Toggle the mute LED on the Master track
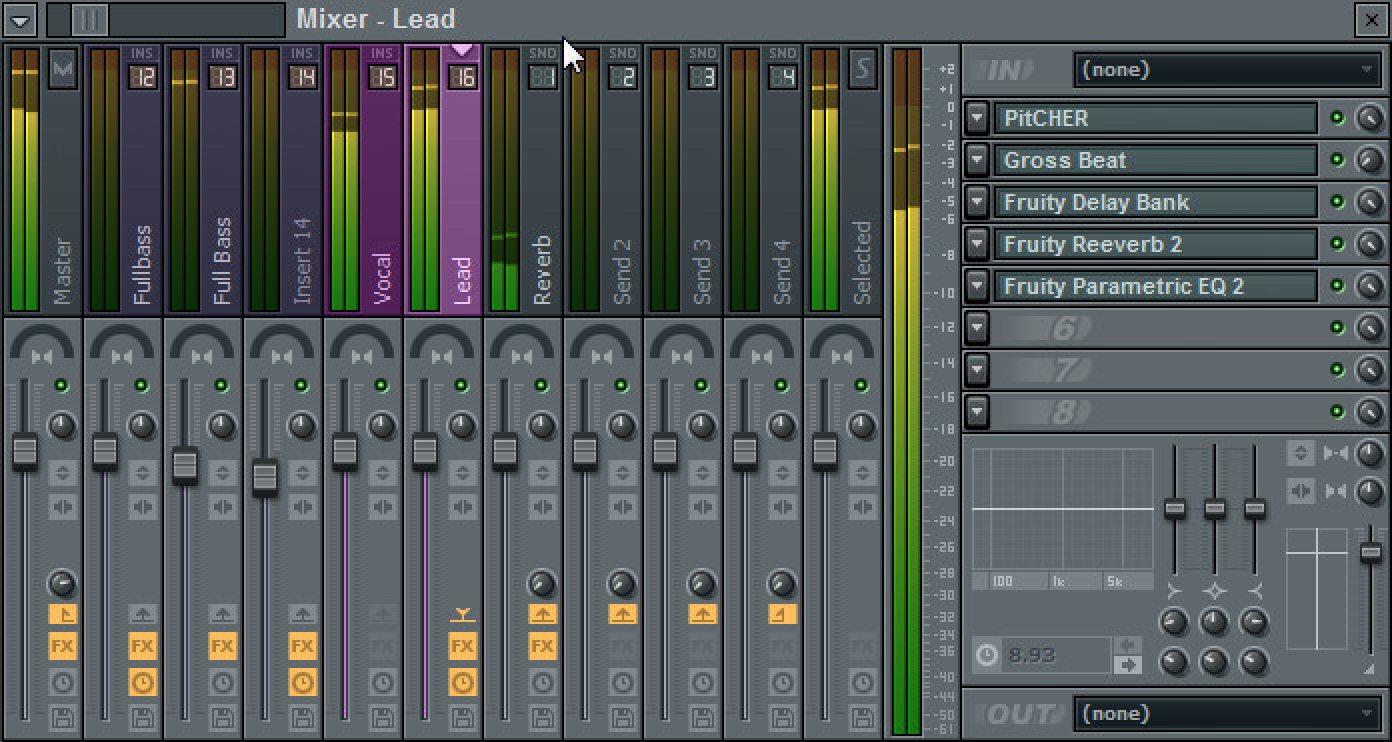Screen dimensions: 1392x742 [x=62, y=385]
